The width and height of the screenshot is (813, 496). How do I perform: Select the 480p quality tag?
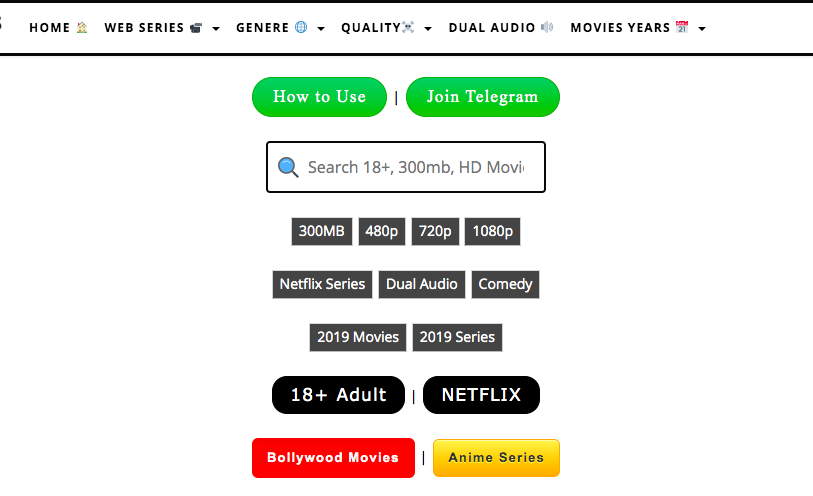point(381,231)
